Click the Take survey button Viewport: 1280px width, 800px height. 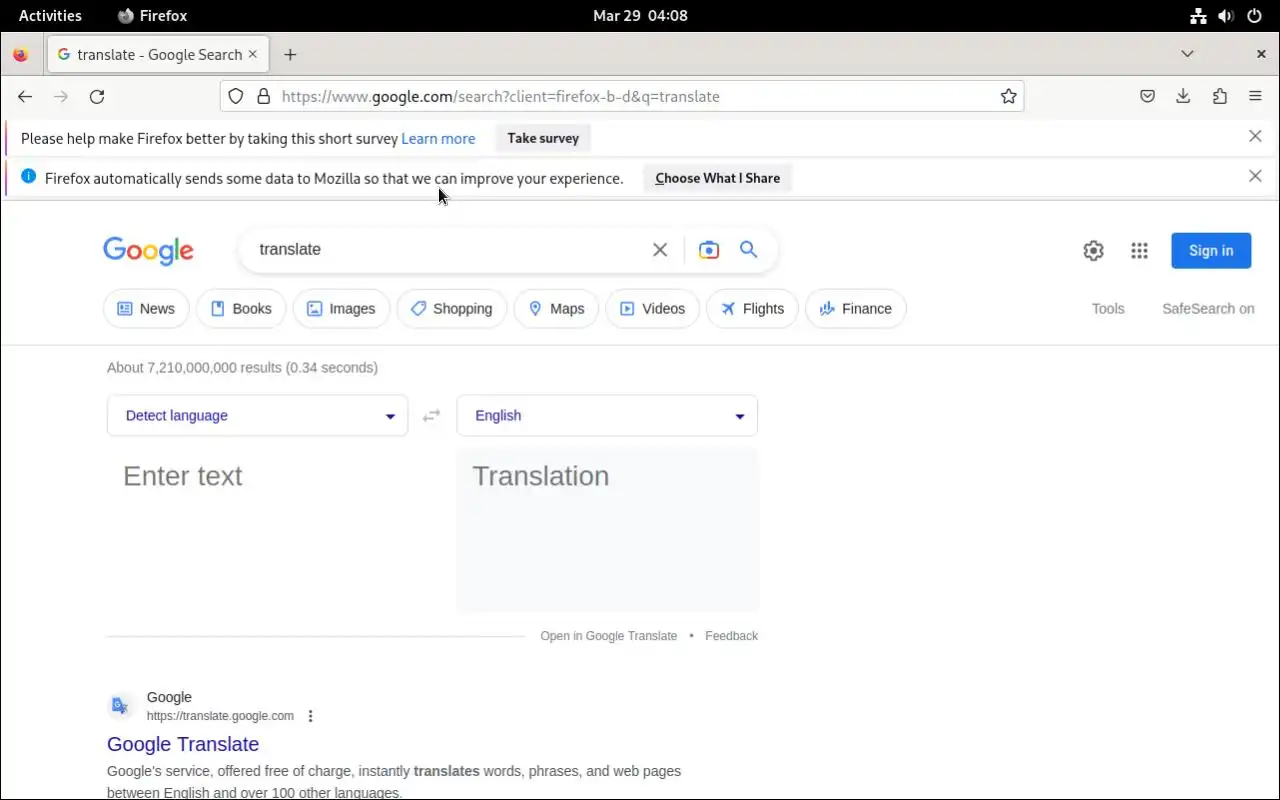543,138
